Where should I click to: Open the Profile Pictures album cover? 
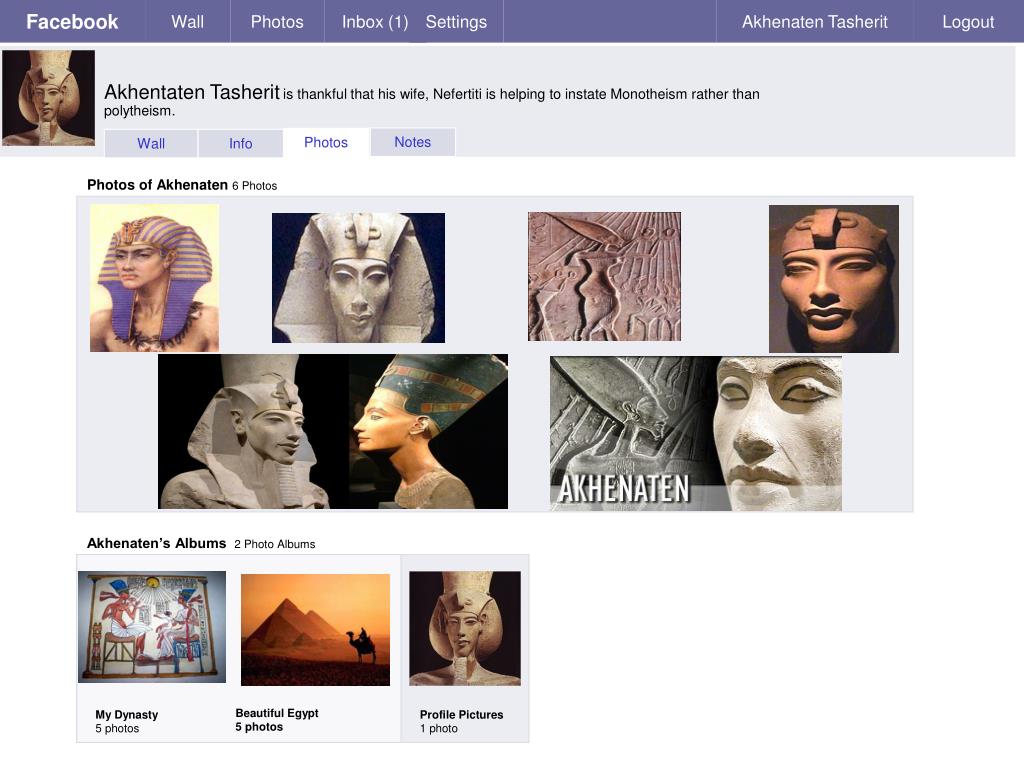click(465, 628)
